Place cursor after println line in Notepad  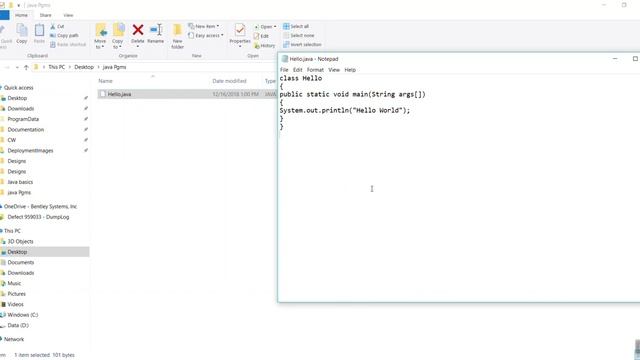pos(411,110)
